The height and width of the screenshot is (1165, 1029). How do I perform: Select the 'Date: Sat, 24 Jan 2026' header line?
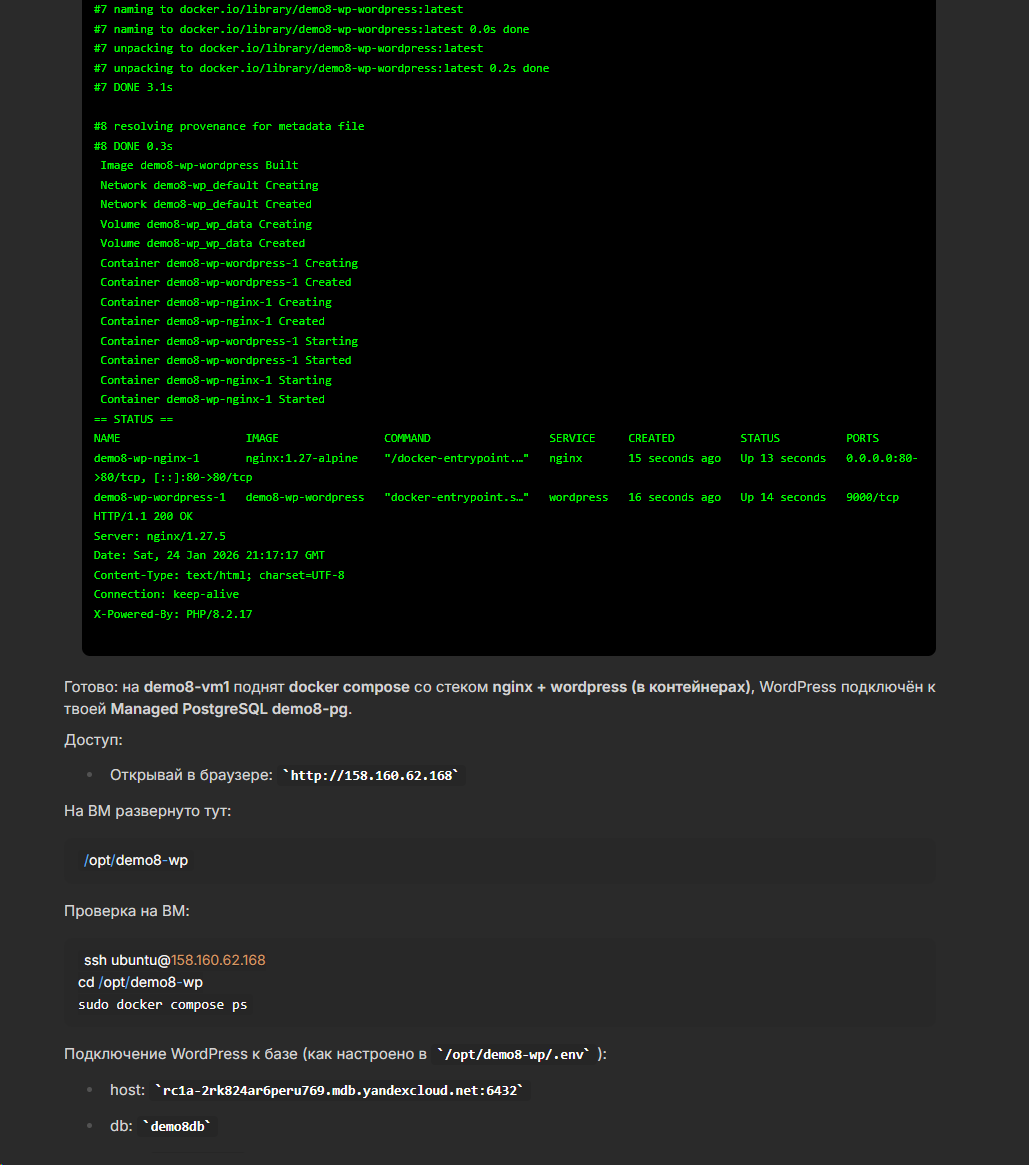tap(209, 556)
